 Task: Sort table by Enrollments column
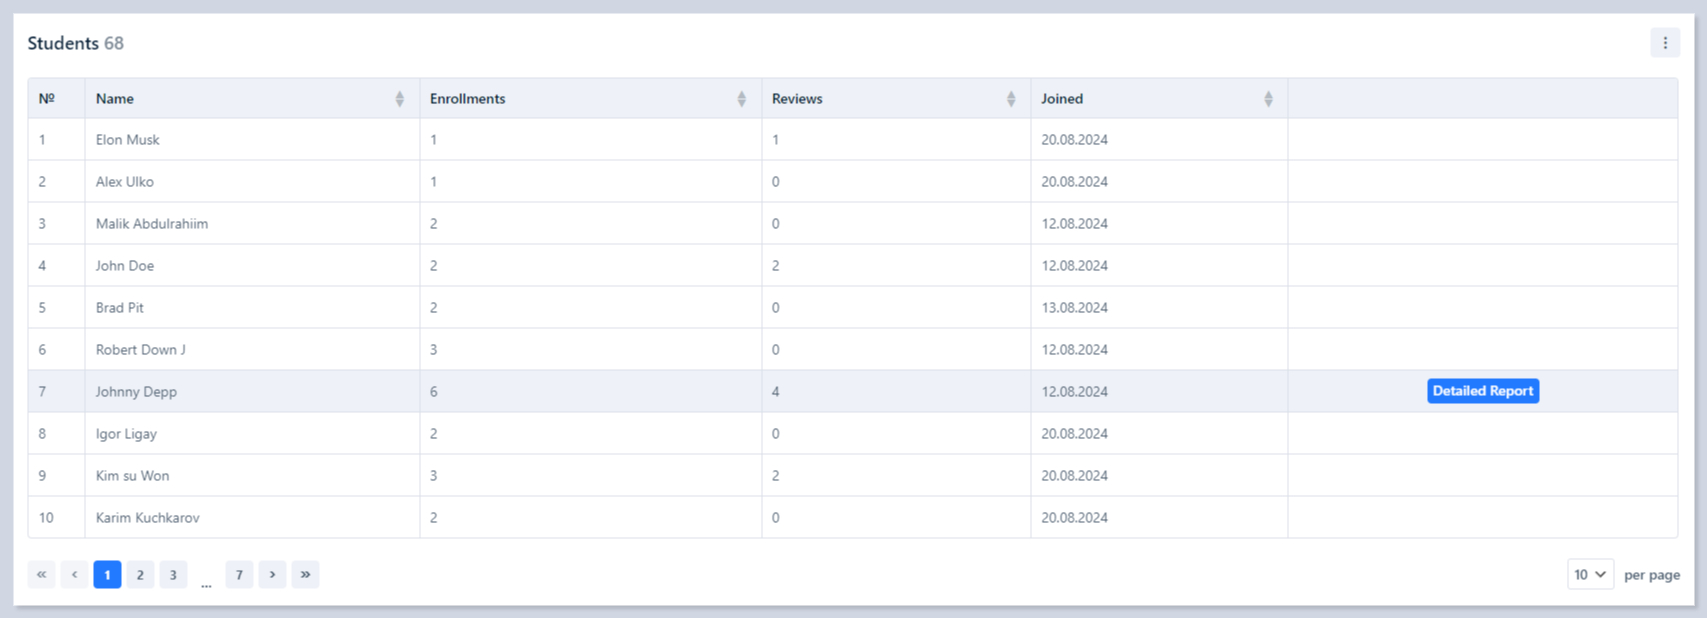click(x=741, y=99)
